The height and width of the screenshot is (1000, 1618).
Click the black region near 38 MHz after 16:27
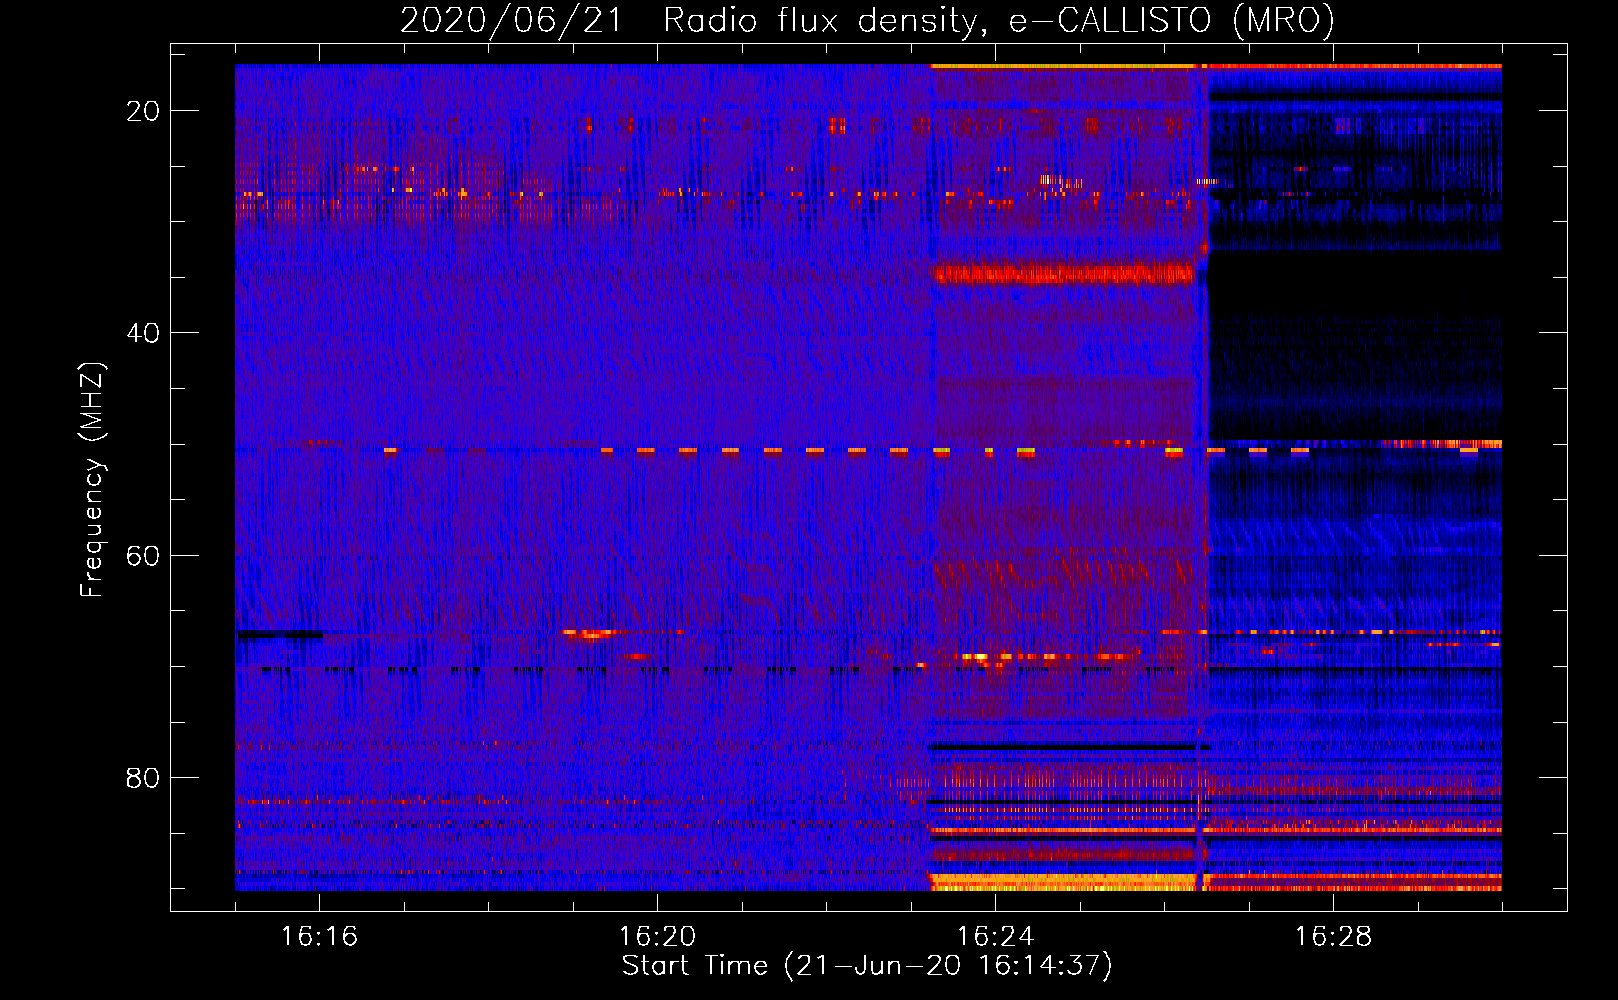coord(1355,285)
